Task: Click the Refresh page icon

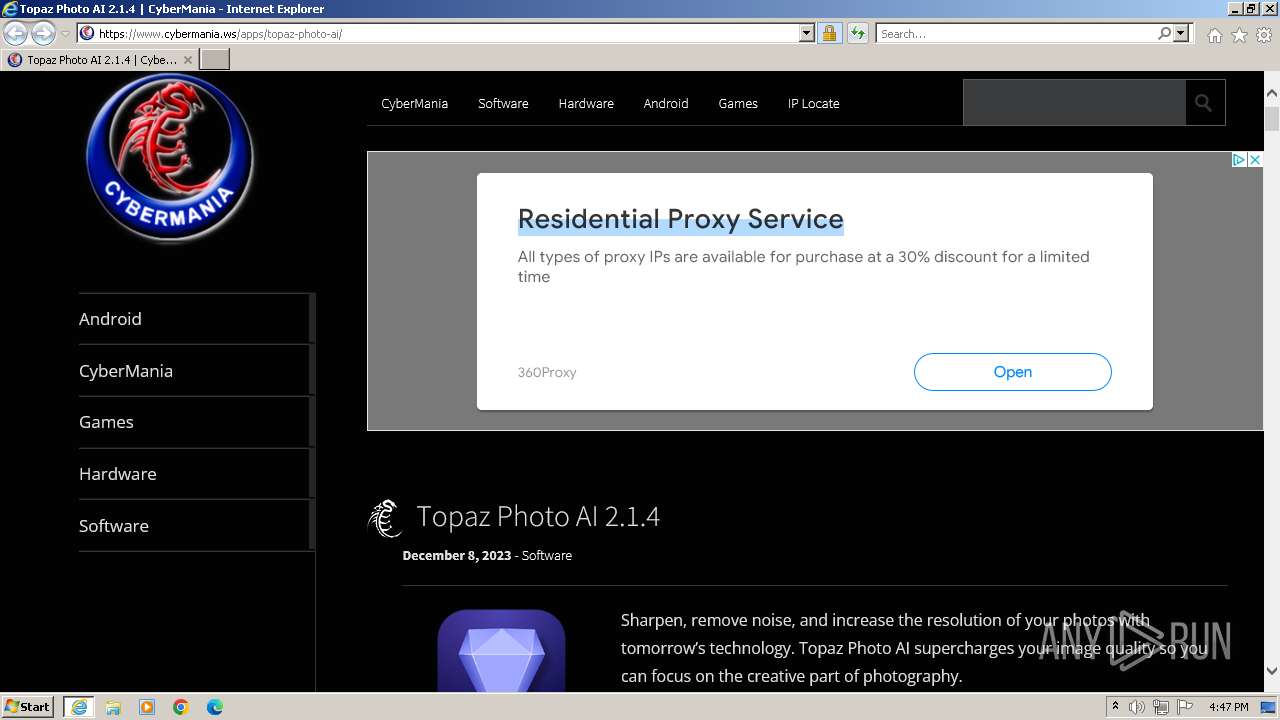Action: pos(857,33)
